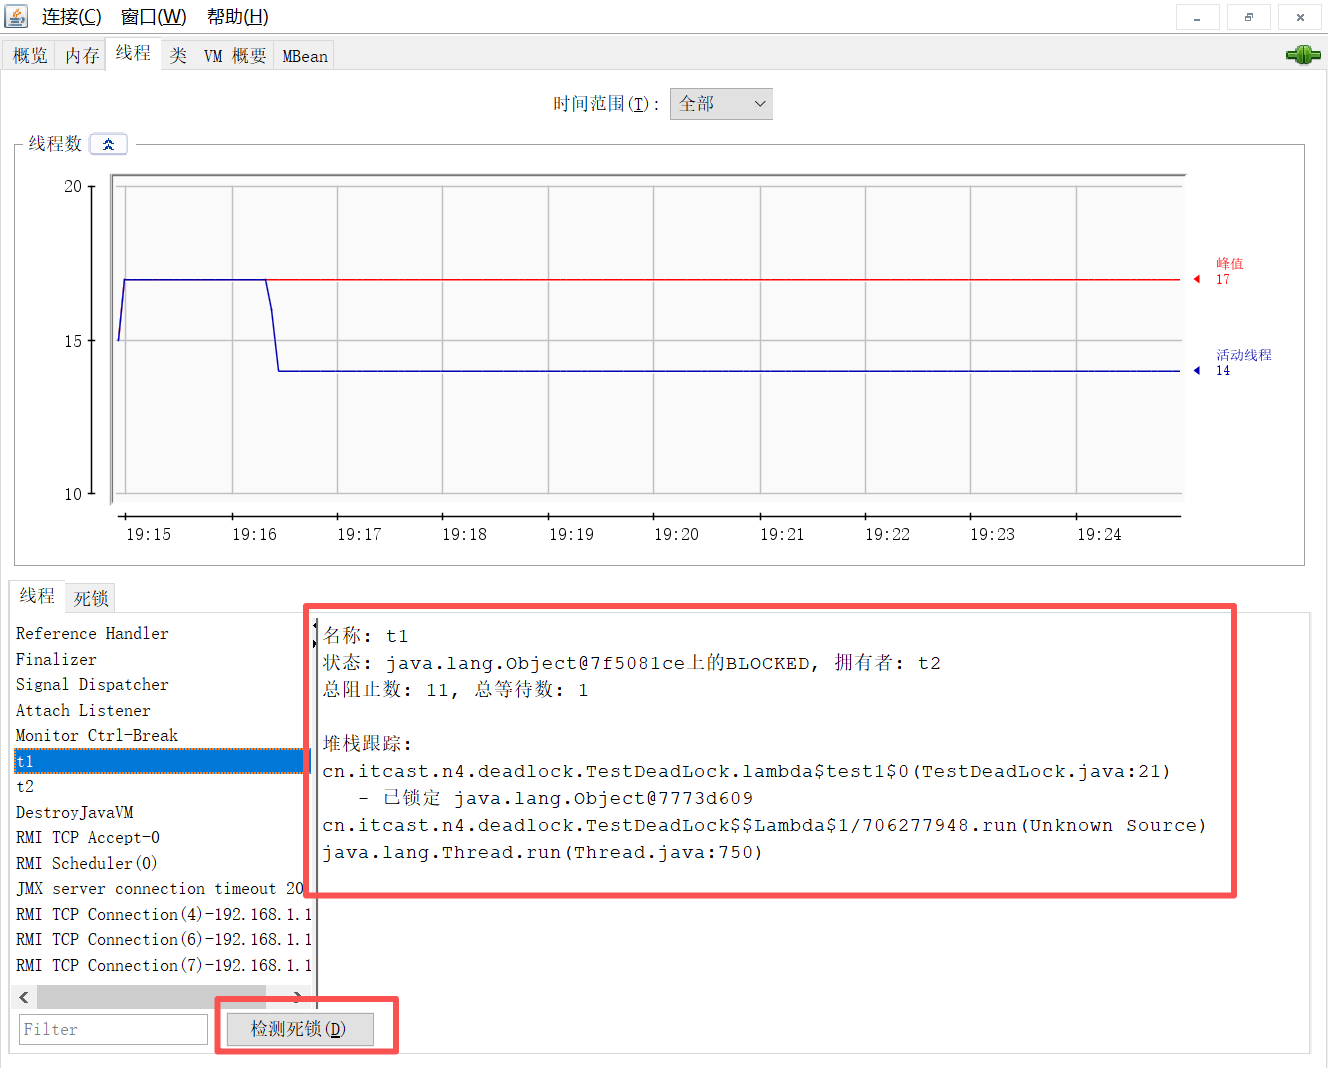Switch to the VM 概要 tab
The height and width of the screenshot is (1068, 1328).
(235, 56)
